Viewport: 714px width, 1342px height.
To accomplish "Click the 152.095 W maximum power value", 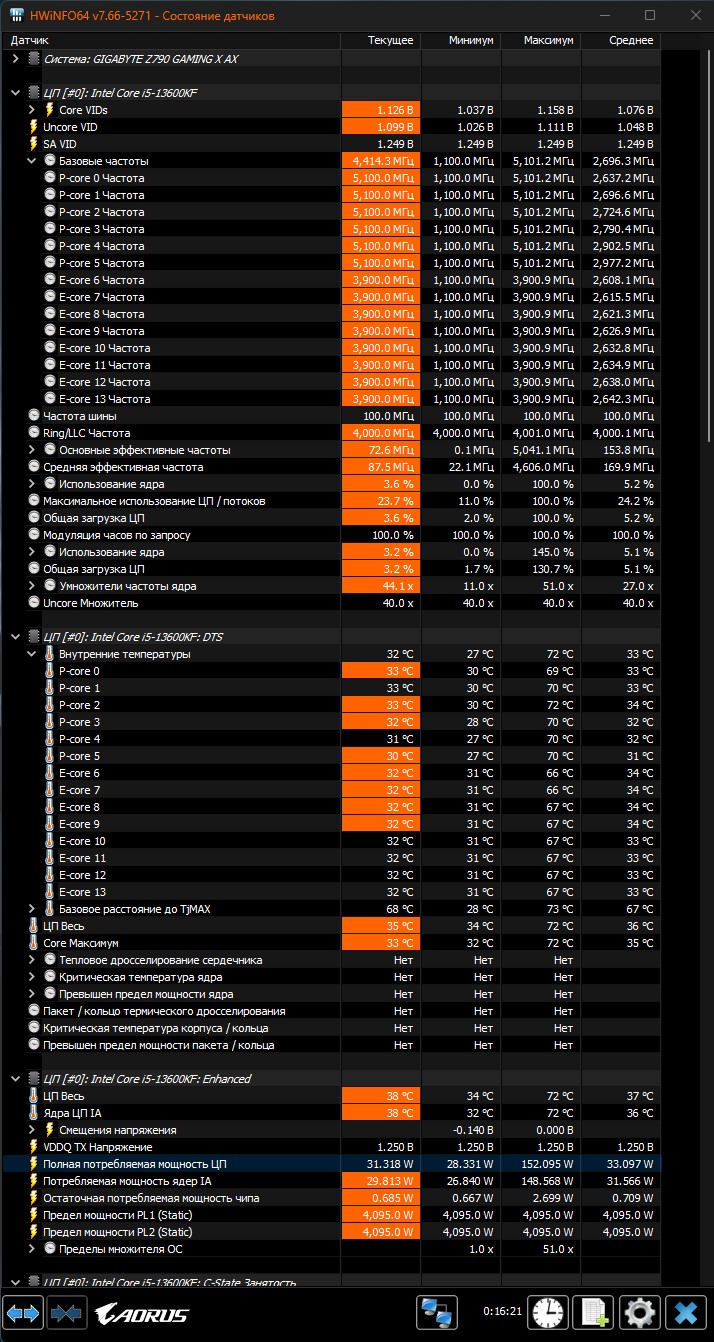I will coord(546,1164).
